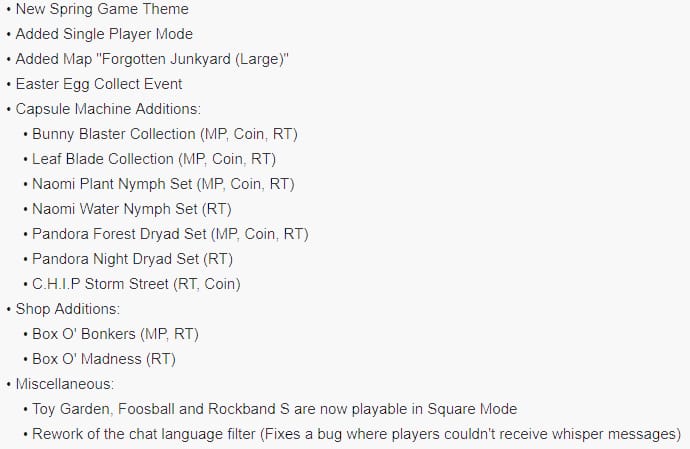Click the "Capsule Machine Additions:" heading
This screenshot has height=449, width=690.
[x=108, y=109]
